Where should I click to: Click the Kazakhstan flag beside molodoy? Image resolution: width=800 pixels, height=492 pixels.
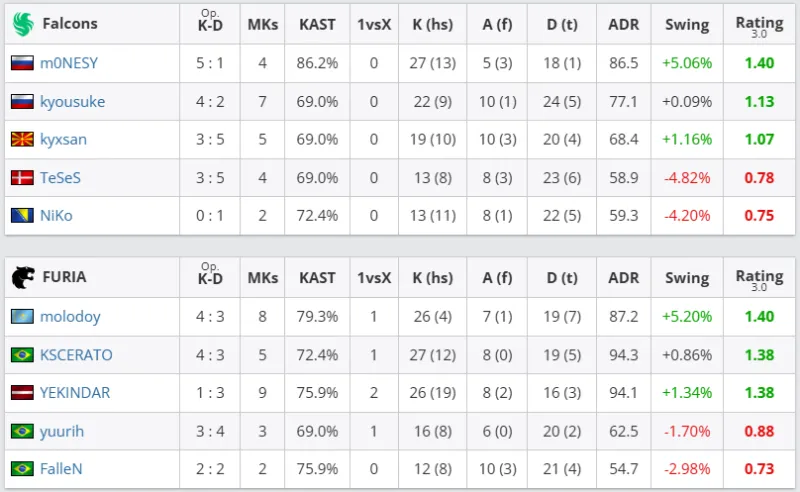pos(22,316)
